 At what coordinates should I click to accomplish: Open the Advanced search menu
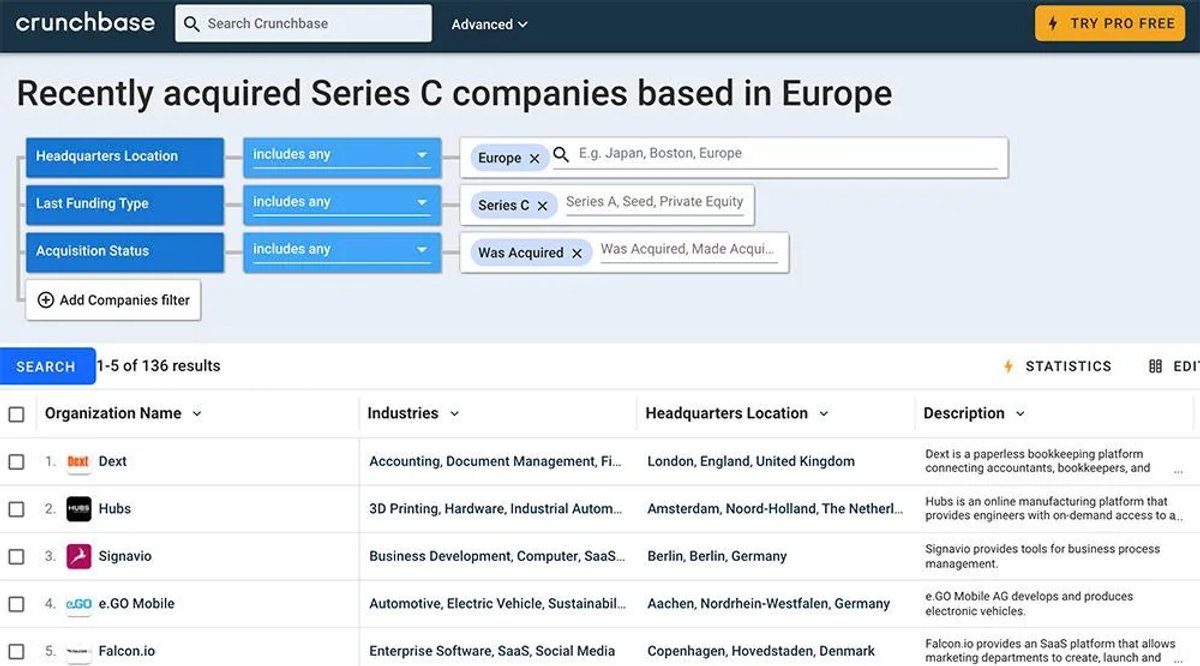click(x=489, y=24)
